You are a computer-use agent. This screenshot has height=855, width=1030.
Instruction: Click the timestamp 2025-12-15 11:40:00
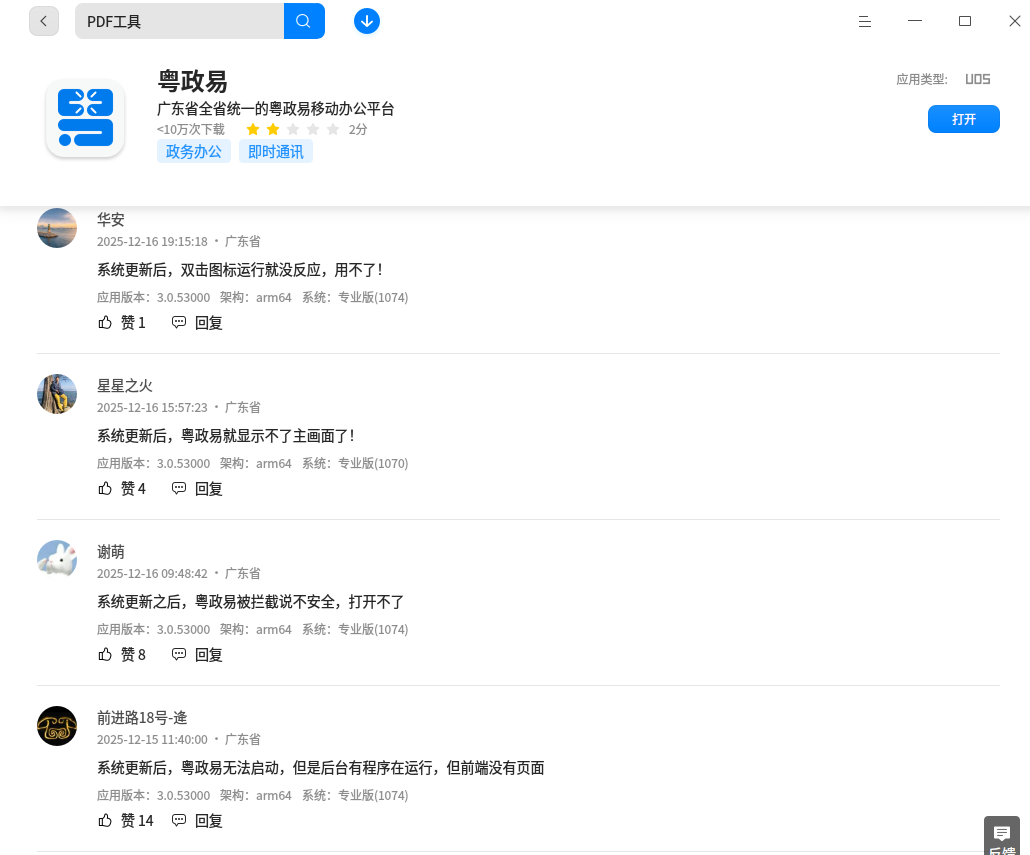coord(152,739)
